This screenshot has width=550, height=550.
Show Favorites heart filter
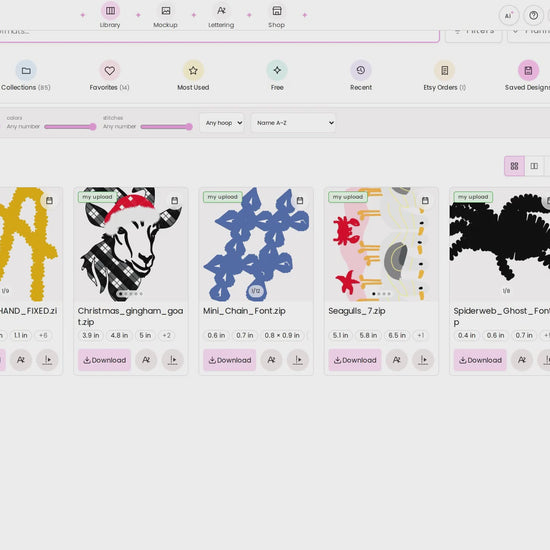pyautogui.click(x=109, y=76)
